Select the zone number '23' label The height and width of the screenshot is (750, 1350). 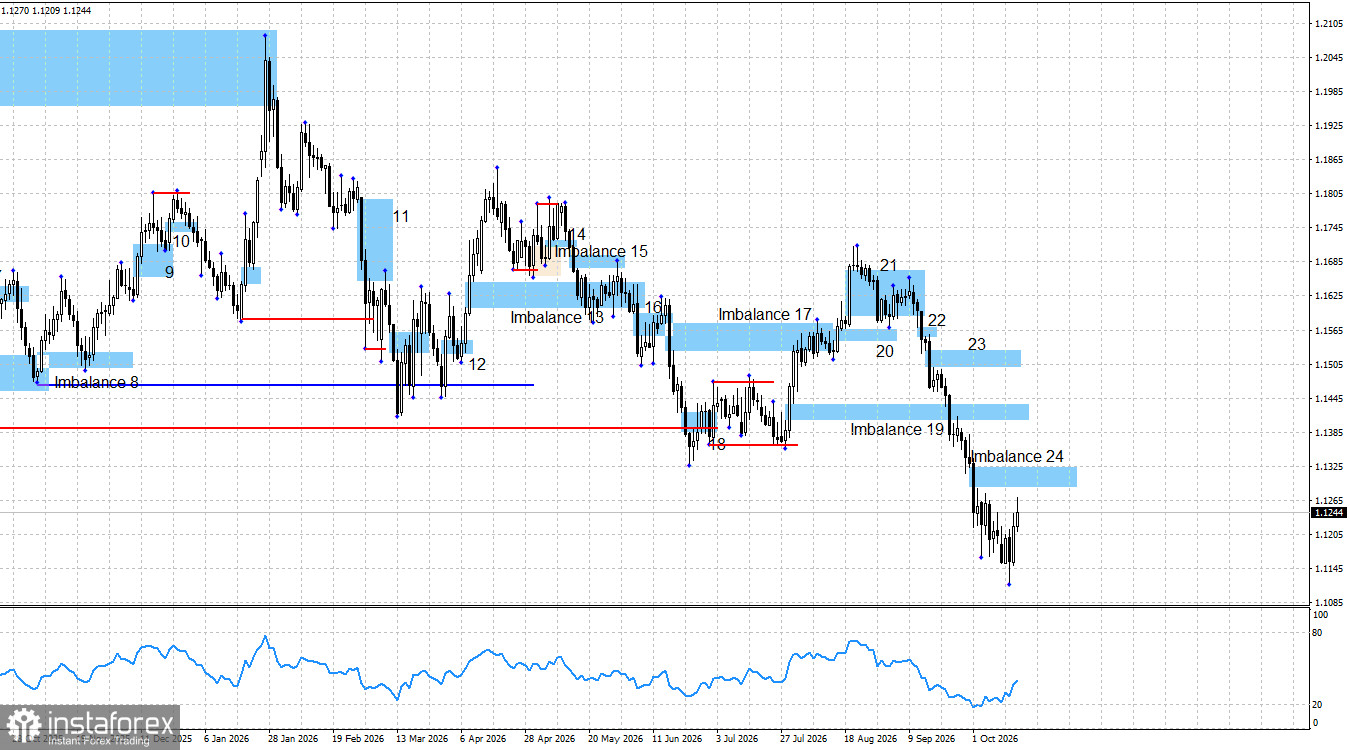point(977,344)
